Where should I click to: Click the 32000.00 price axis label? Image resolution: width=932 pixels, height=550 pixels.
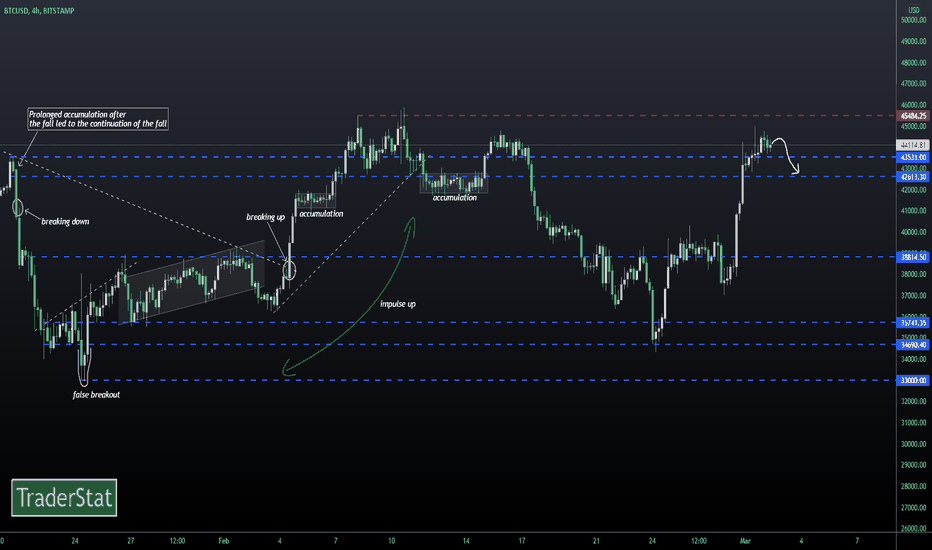(x=914, y=401)
